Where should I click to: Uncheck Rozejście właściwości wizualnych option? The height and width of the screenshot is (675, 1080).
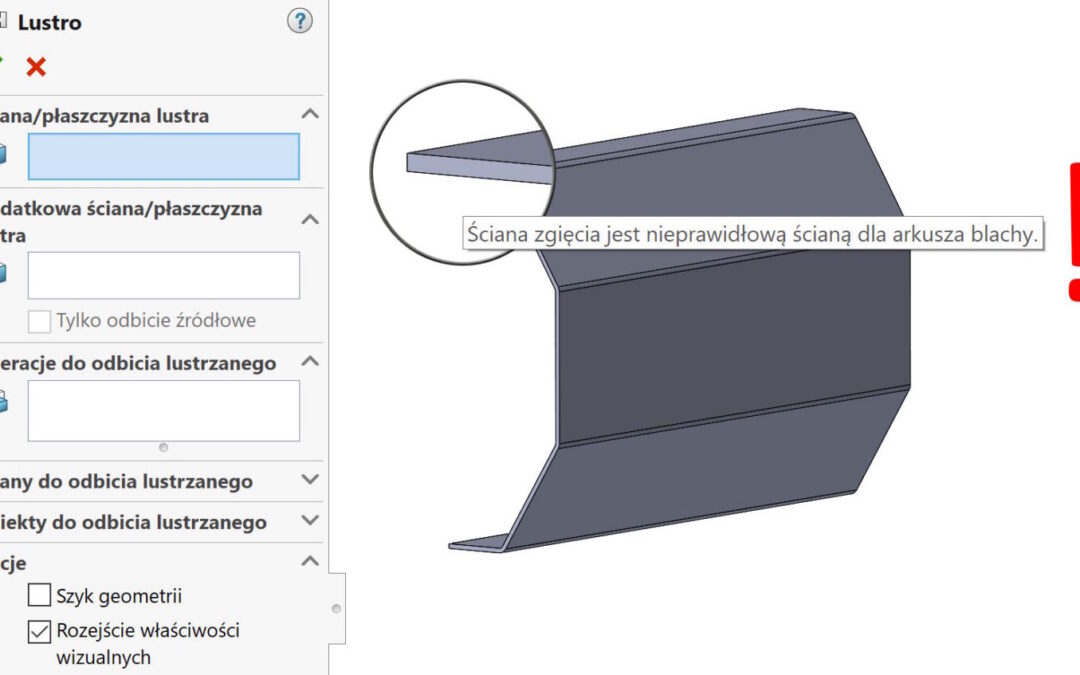pyautogui.click(x=39, y=631)
